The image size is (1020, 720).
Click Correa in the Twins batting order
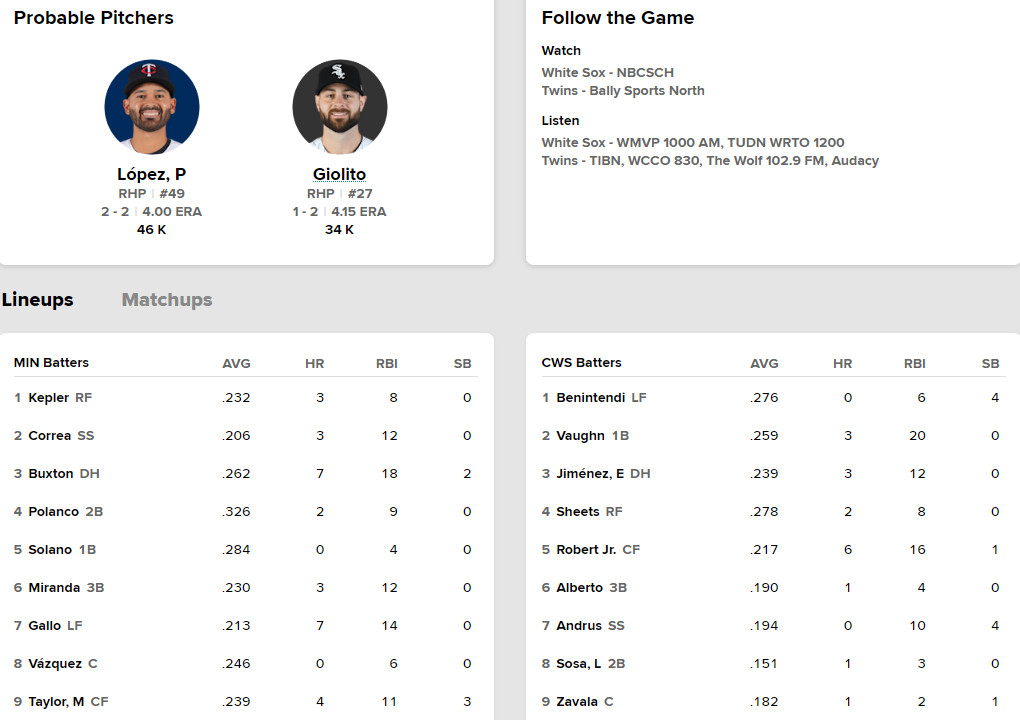click(x=50, y=436)
